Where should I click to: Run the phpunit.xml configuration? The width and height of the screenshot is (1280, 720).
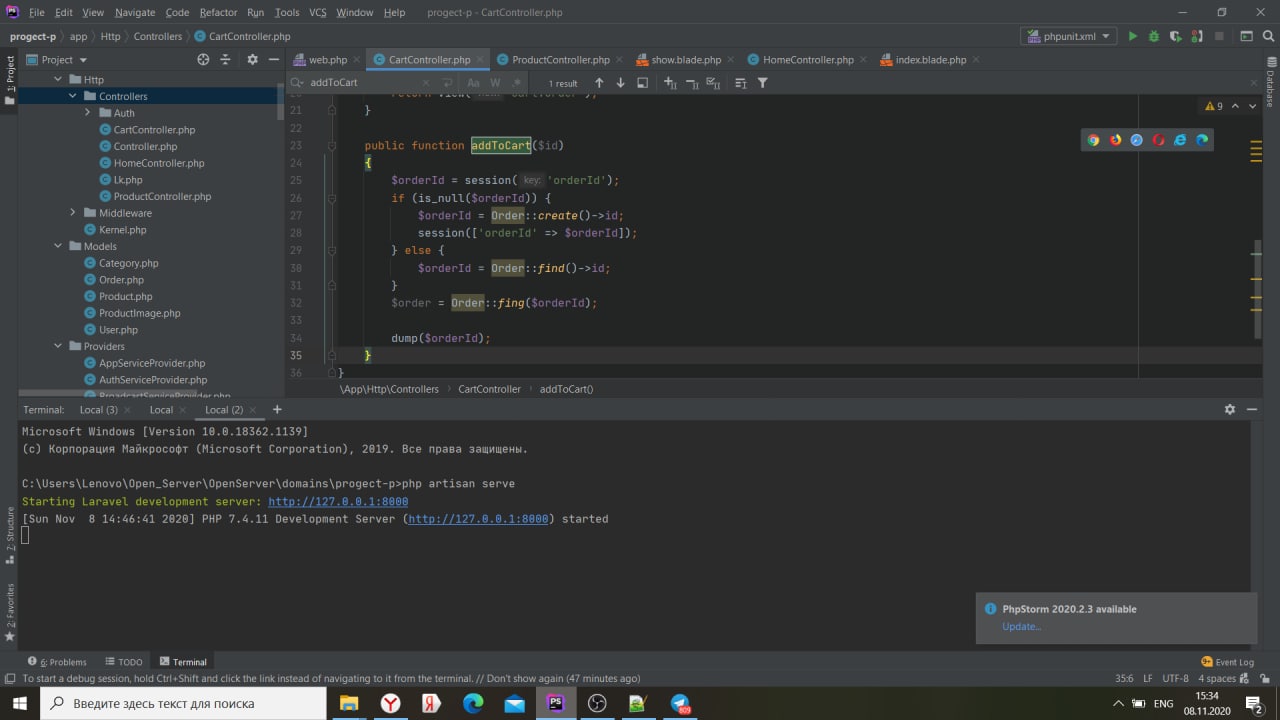click(1132, 36)
